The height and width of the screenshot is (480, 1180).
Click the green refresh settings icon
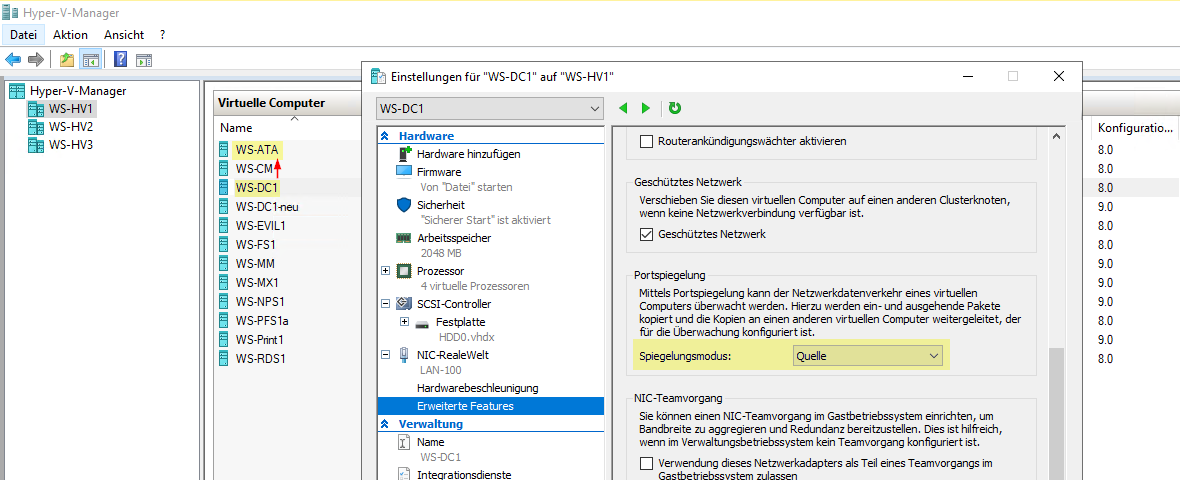(x=675, y=108)
